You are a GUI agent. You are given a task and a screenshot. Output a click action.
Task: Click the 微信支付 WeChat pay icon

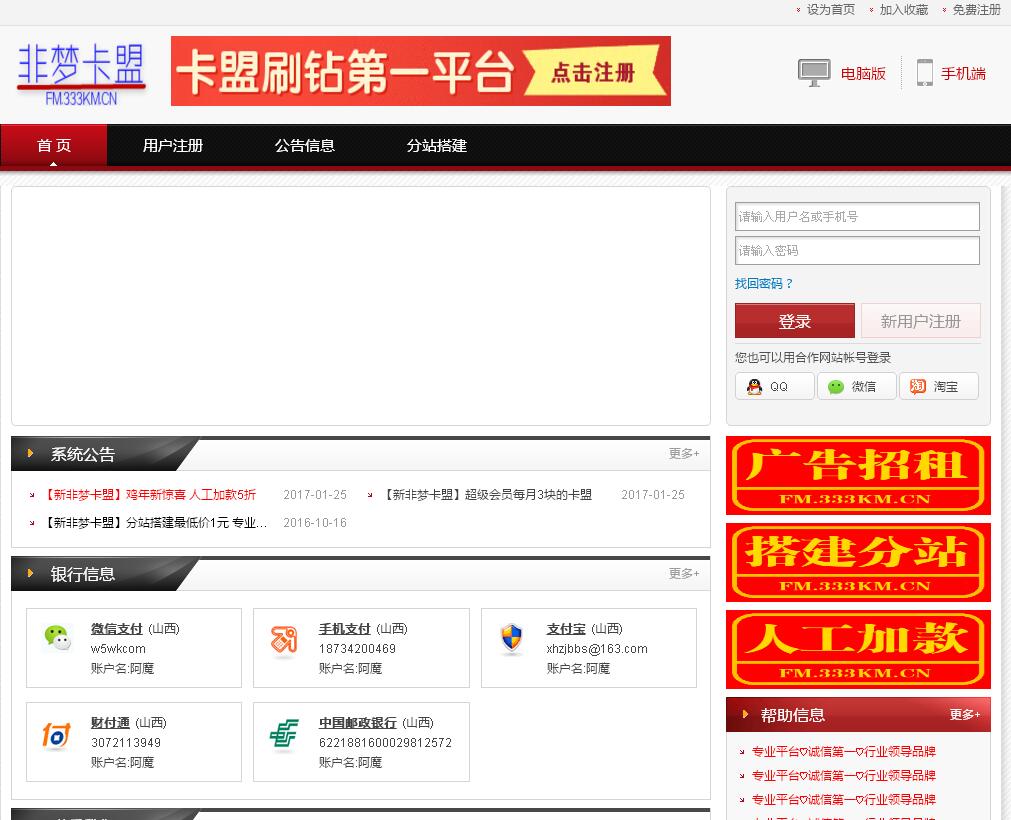(x=57, y=638)
